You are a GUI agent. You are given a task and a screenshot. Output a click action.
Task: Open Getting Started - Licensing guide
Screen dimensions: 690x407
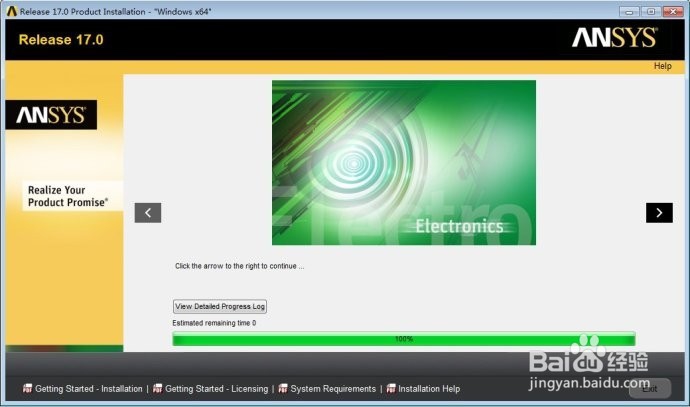(217, 389)
